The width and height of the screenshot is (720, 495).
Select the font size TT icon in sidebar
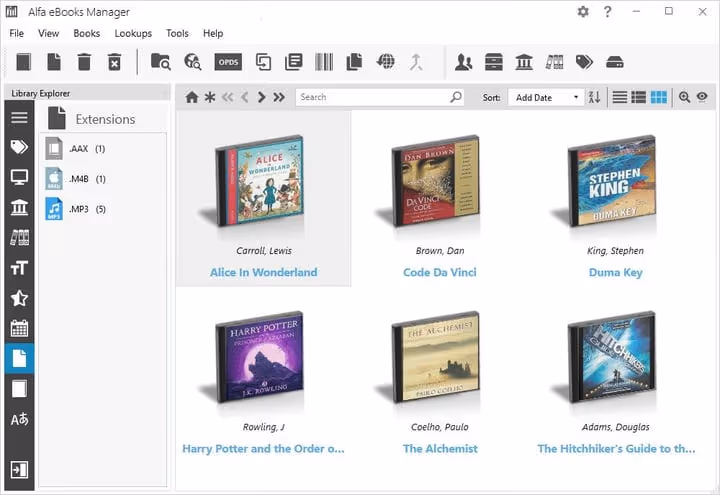pos(19,268)
